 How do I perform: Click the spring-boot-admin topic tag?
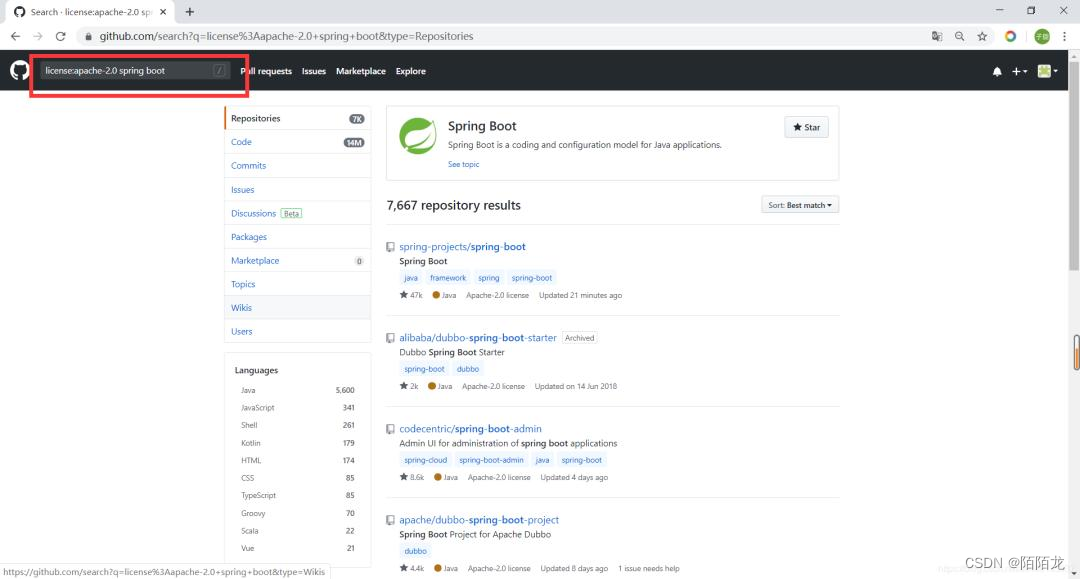pyautogui.click(x=491, y=460)
